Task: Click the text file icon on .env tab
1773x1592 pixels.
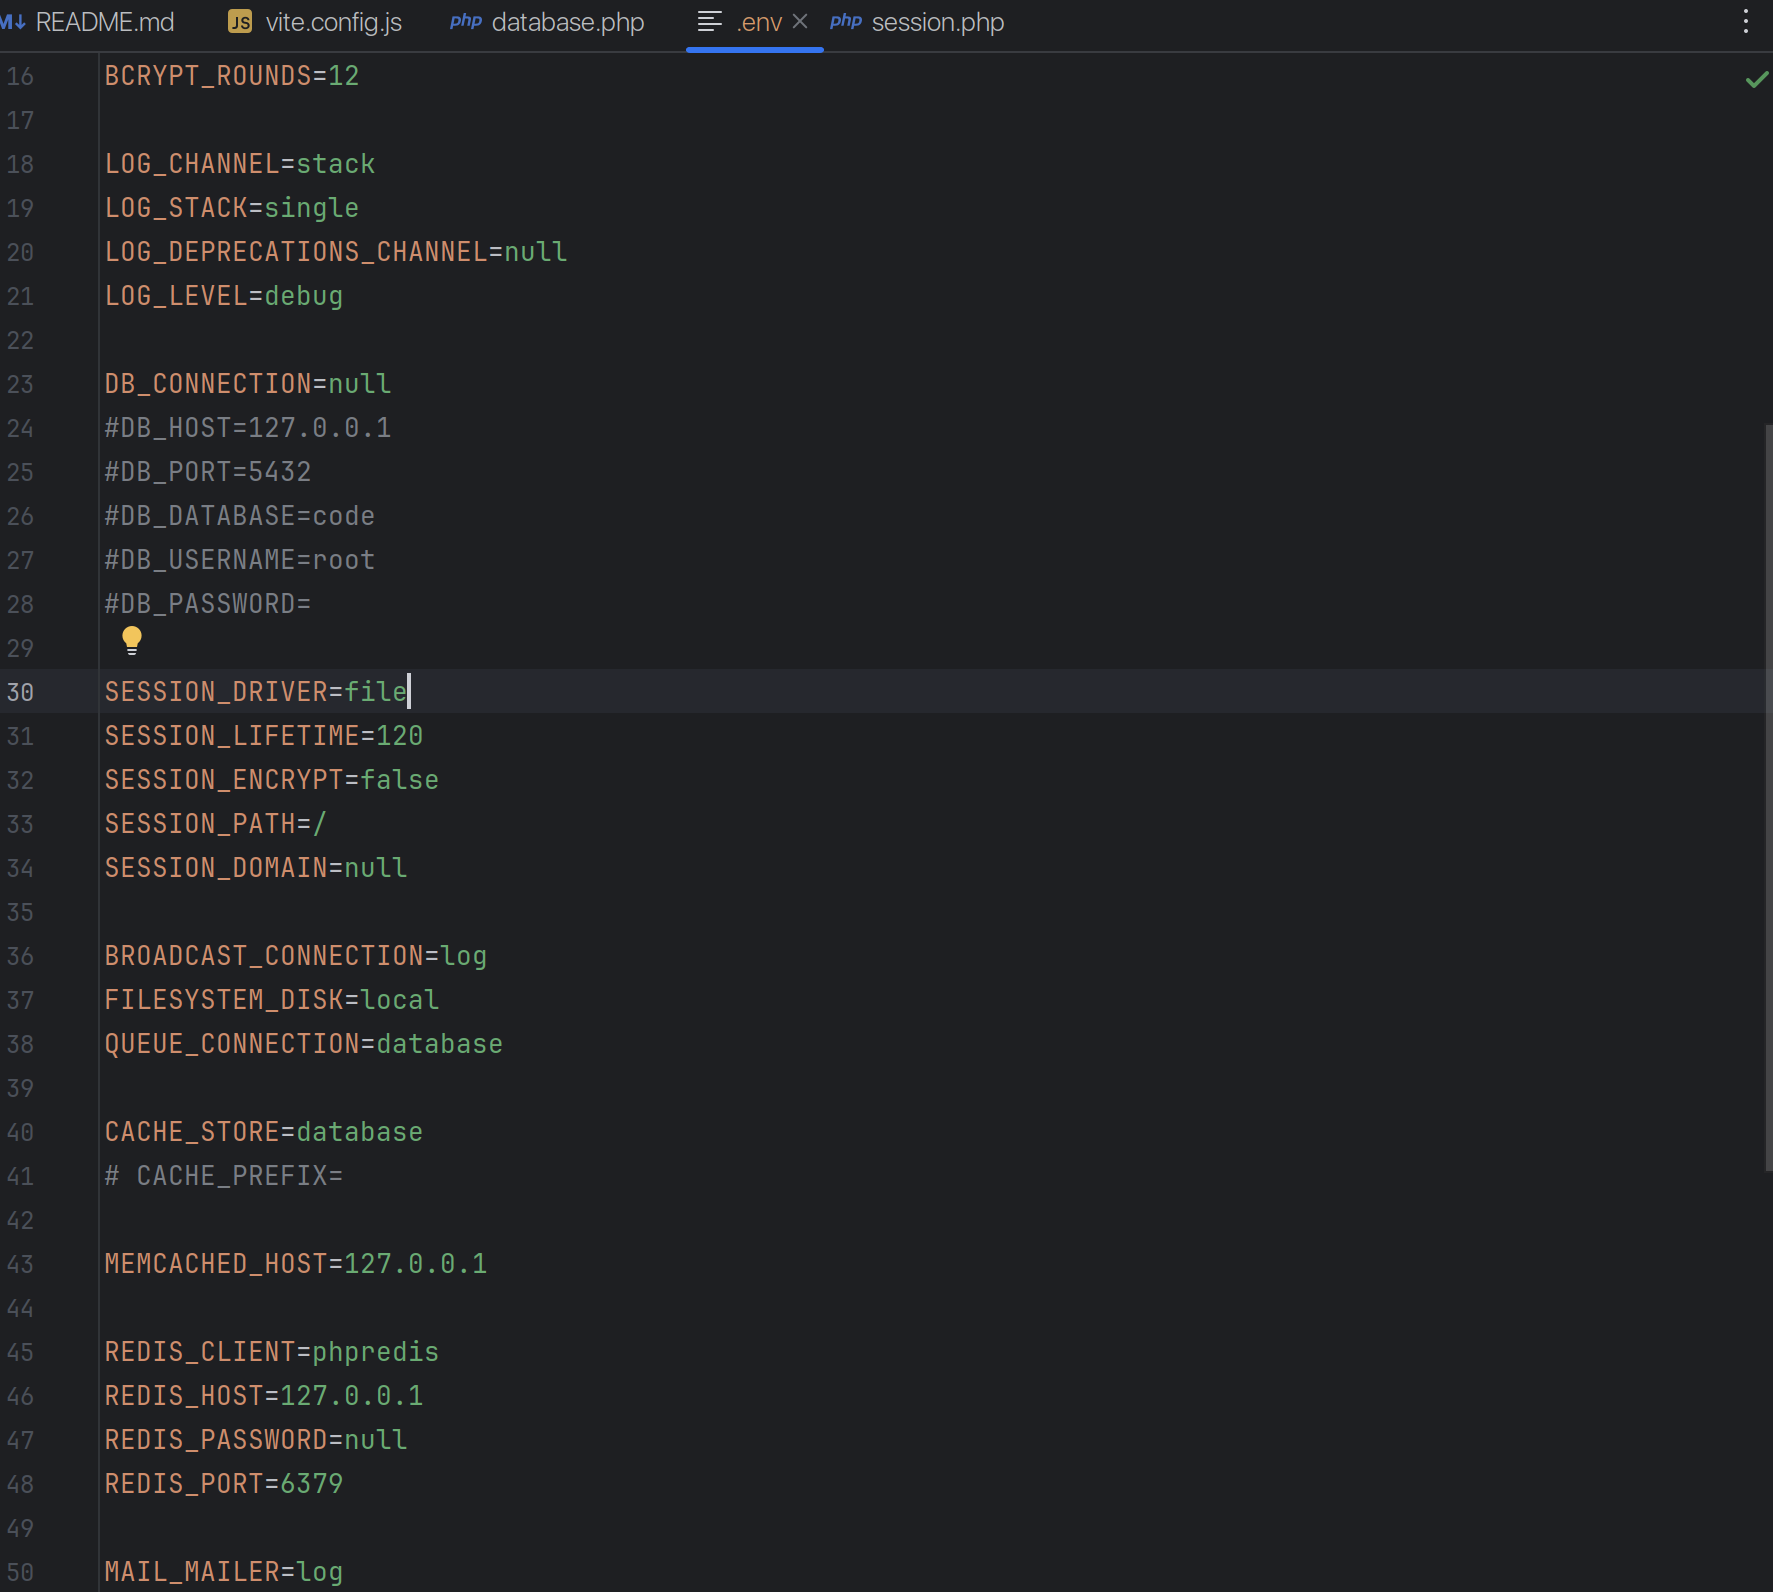Action: (710, 21)
